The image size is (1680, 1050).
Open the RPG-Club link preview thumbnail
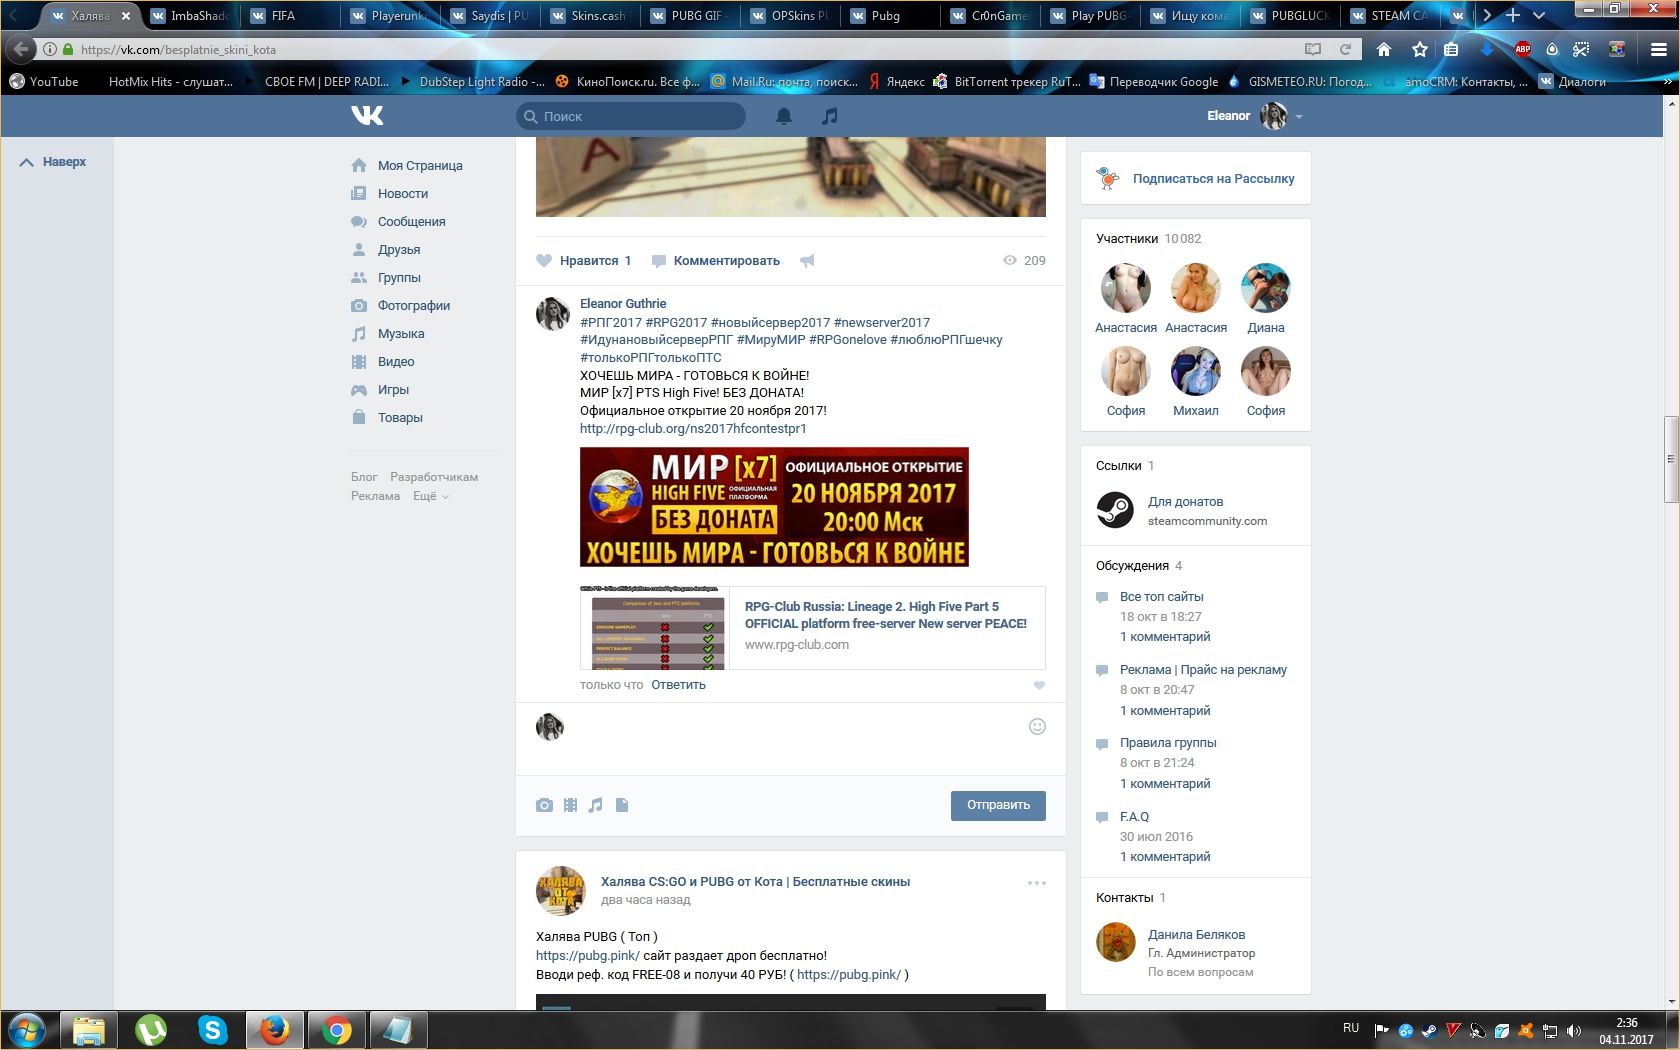pyautogui.click(x=655, y=628)
